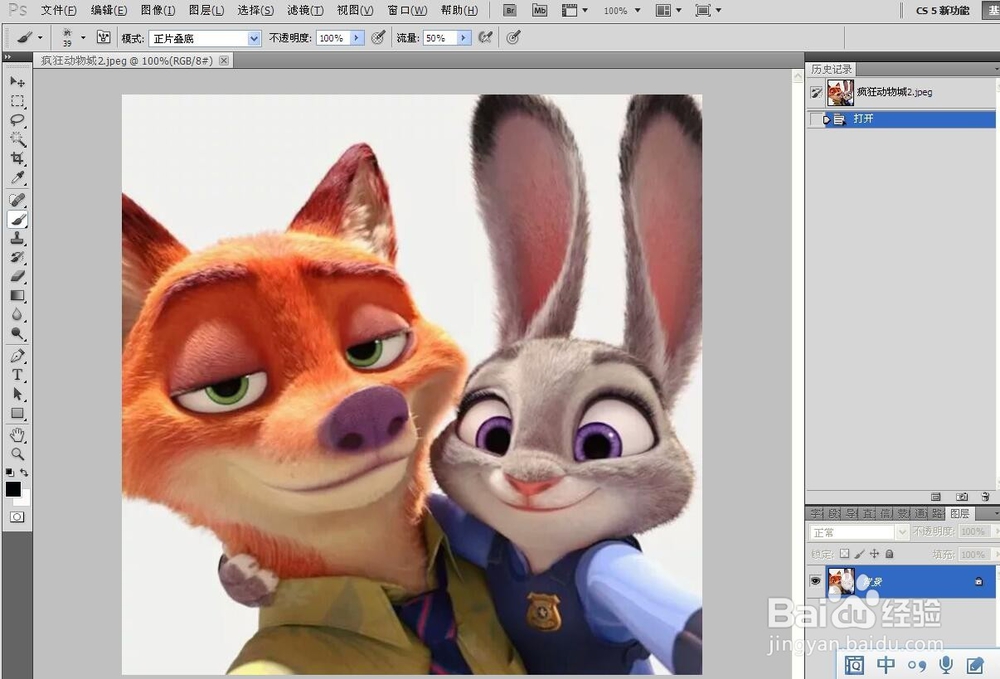The width and height of the screenshot is (1000, 679).
Task: Select the History Brush tool
Action: [17, 257]
